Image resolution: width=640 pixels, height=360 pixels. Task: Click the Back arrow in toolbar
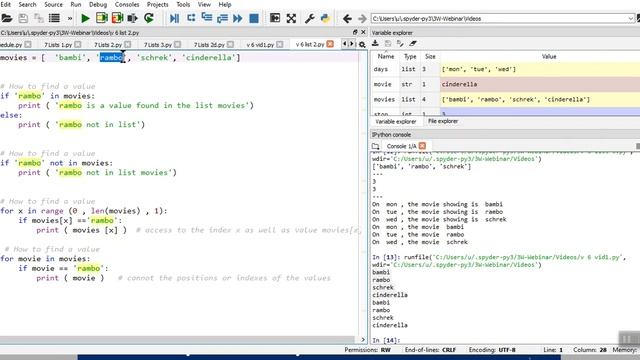pyautogui.click(x=347, y=18)
